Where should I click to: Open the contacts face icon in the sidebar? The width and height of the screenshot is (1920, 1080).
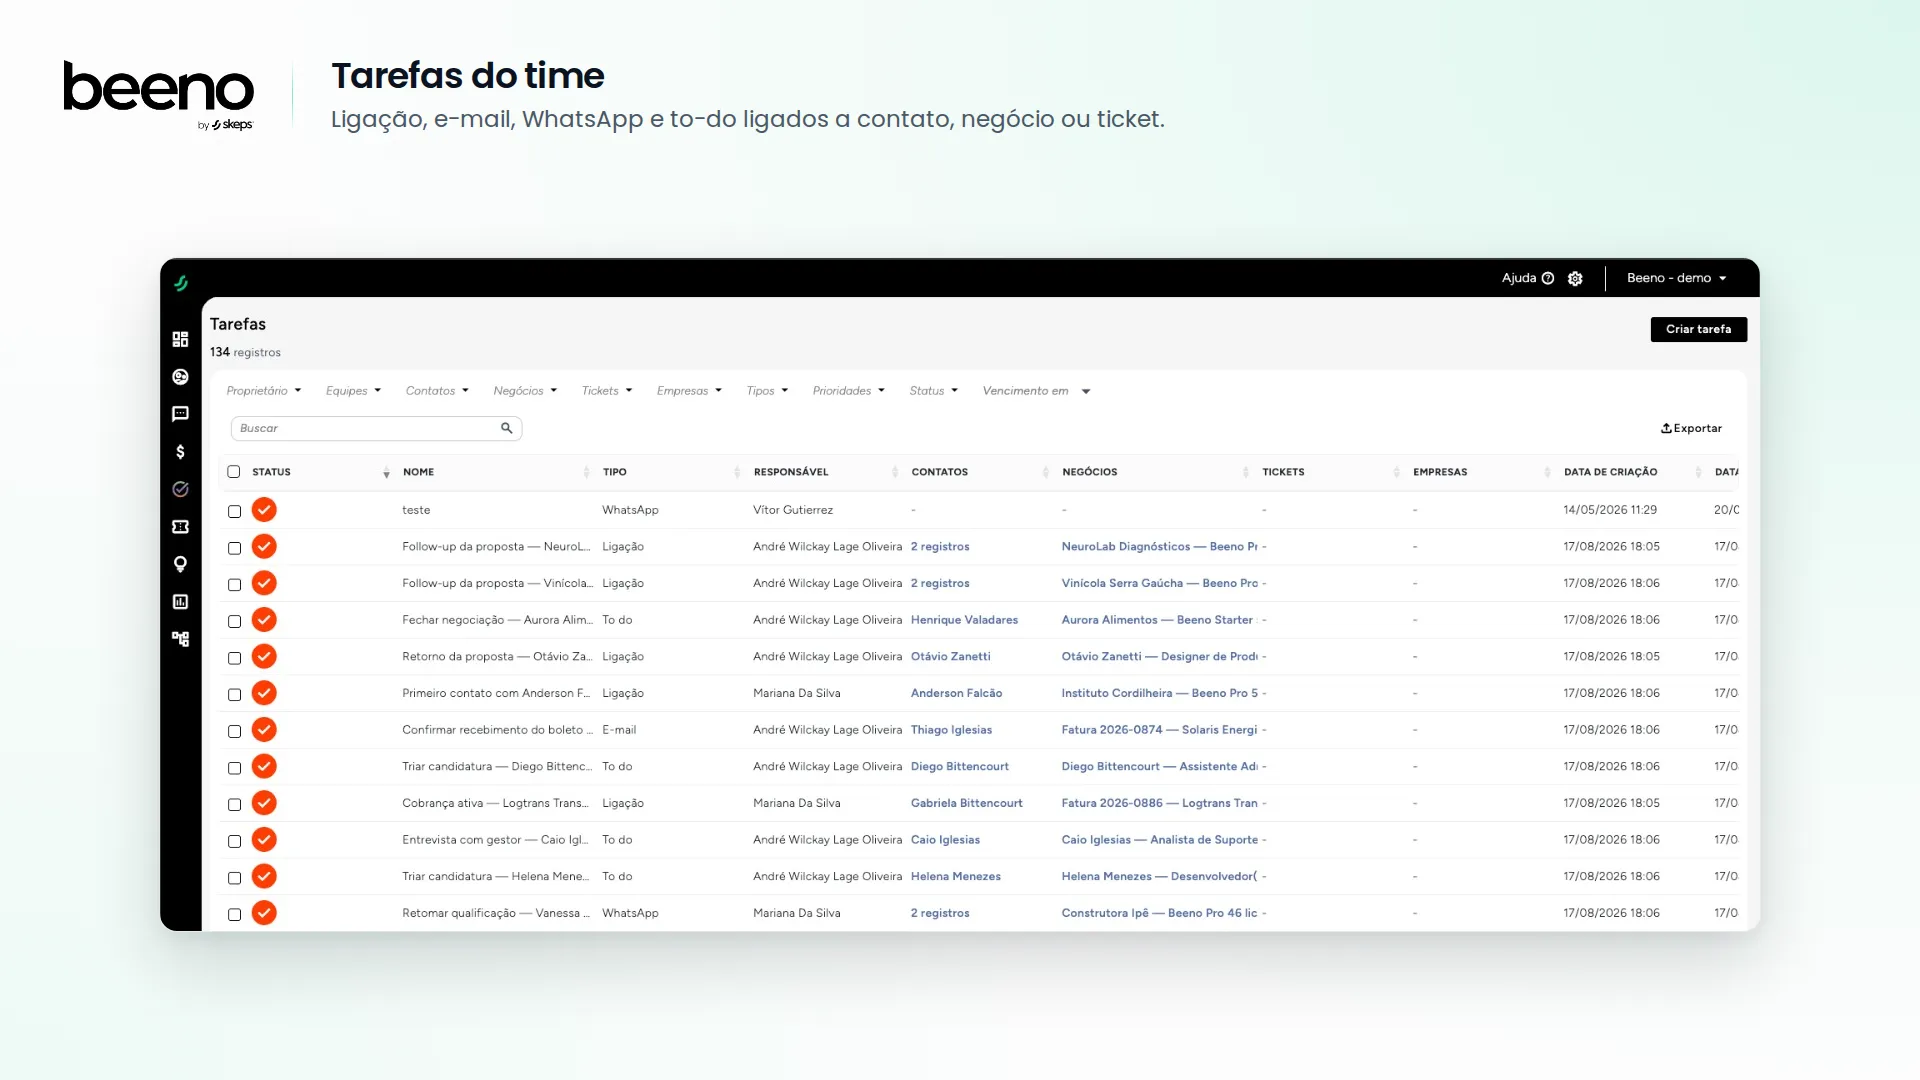(x=180, y=377)
